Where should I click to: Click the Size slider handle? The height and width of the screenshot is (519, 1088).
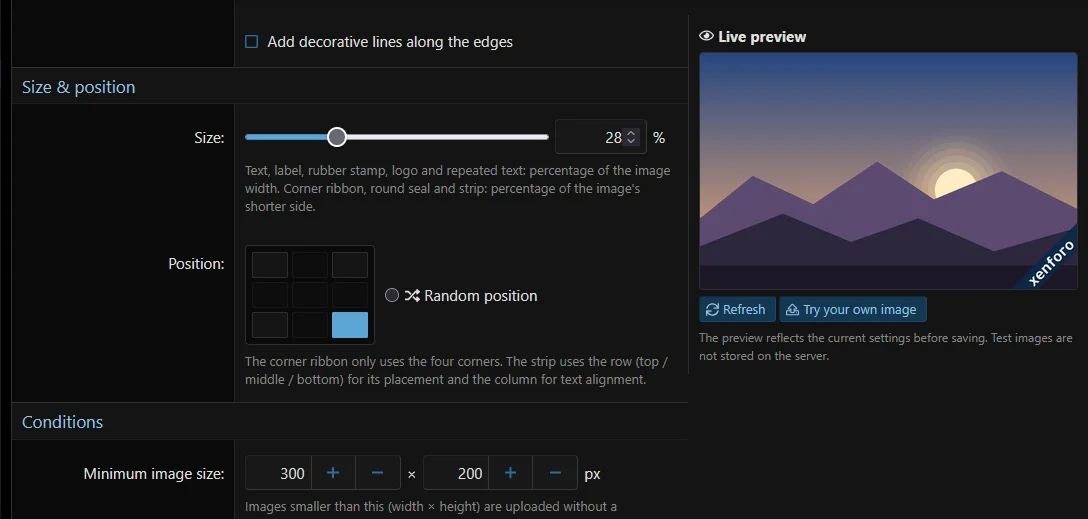point(337,137)
